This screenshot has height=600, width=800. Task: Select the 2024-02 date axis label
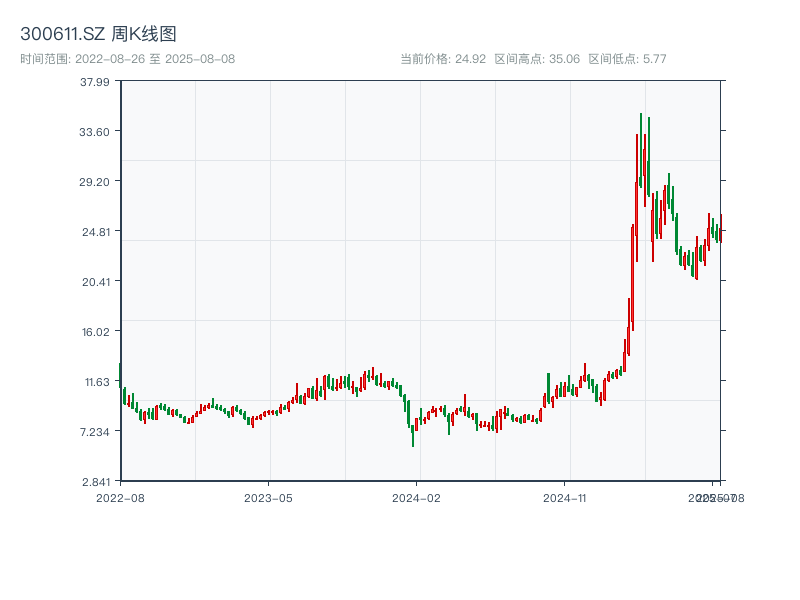[417, 497]
